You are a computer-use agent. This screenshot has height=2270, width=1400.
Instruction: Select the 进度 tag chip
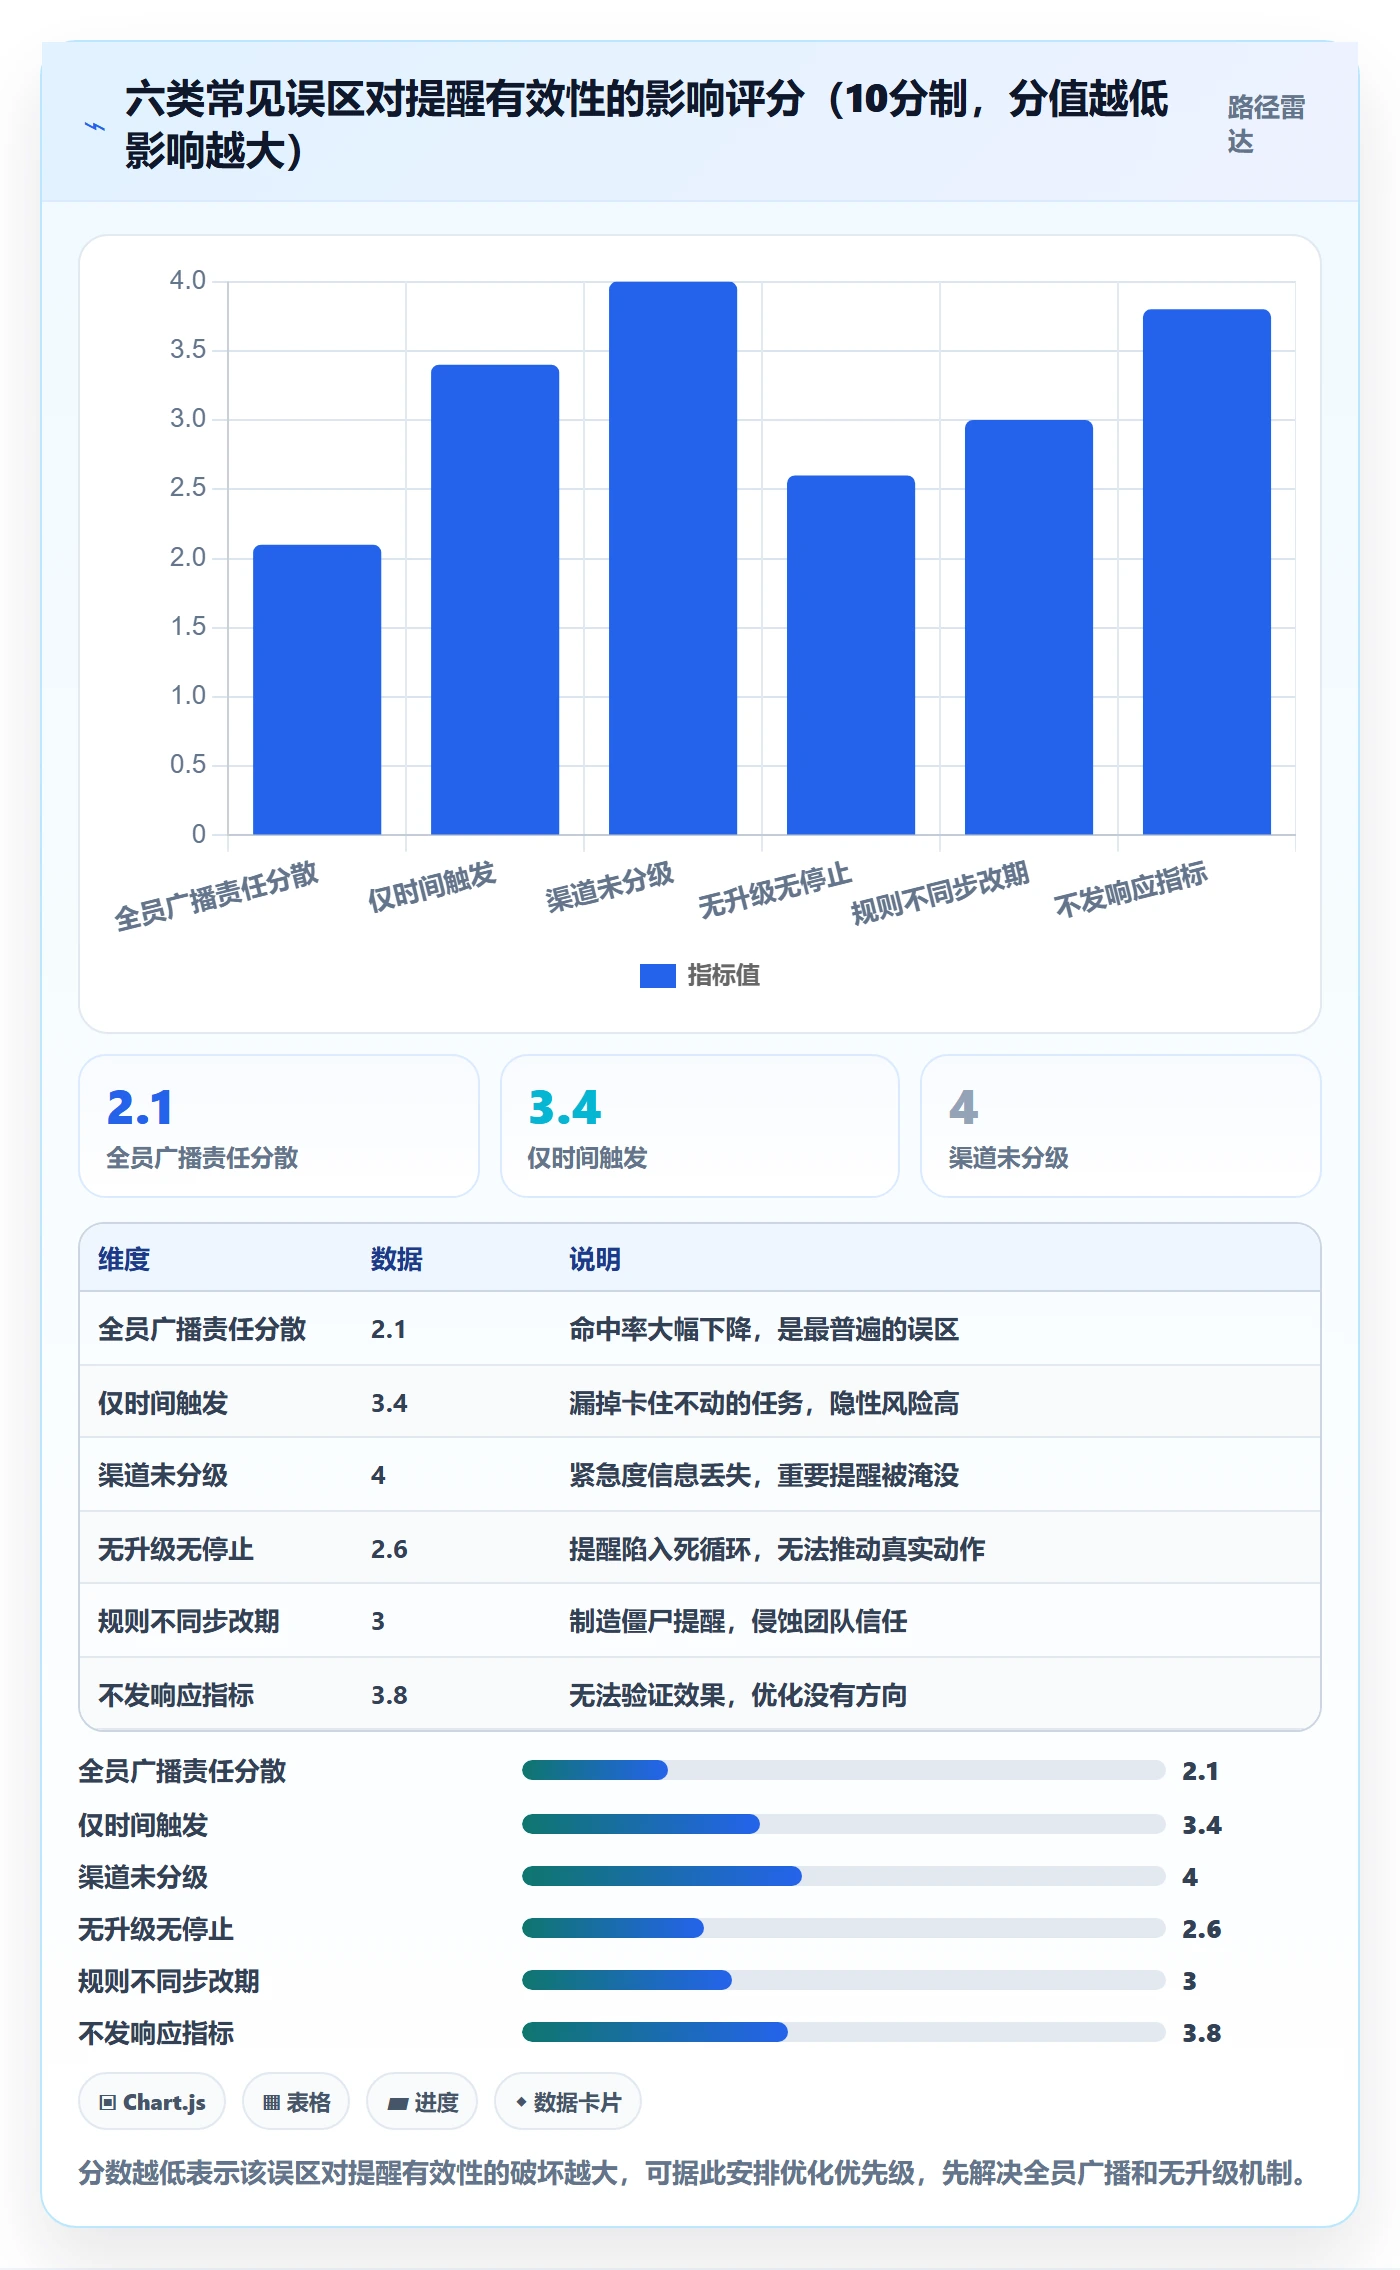tap(422, 2102)
